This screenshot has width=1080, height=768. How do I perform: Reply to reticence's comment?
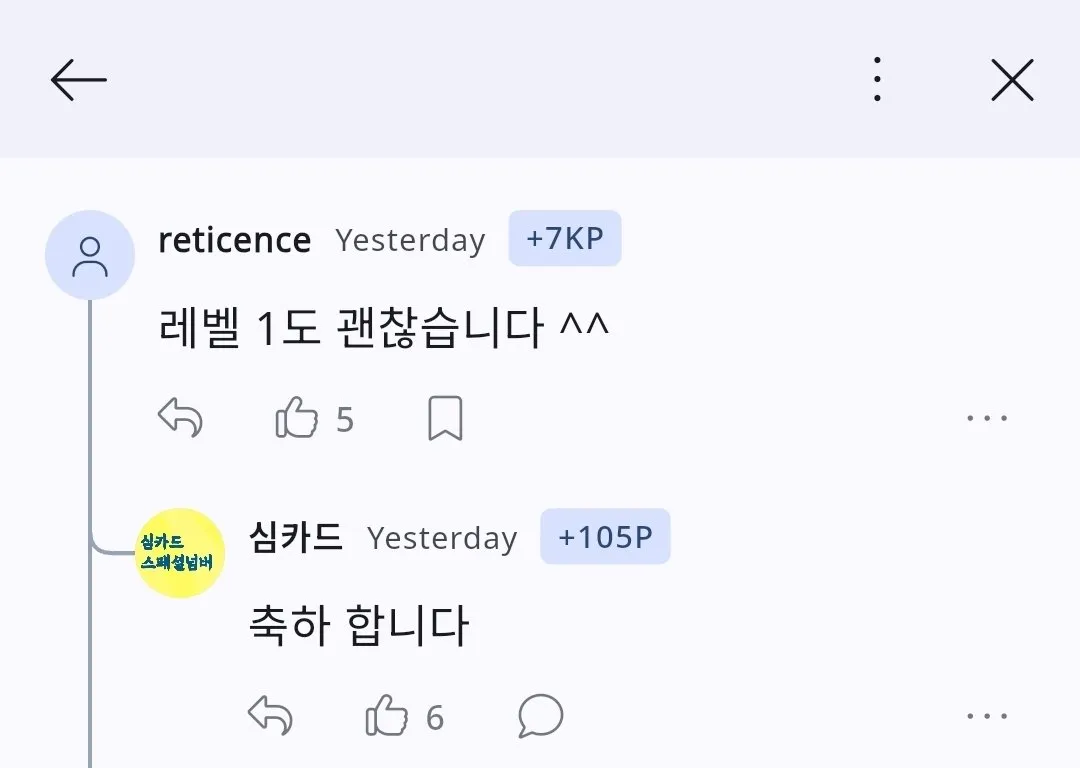(x=180, y=418)
